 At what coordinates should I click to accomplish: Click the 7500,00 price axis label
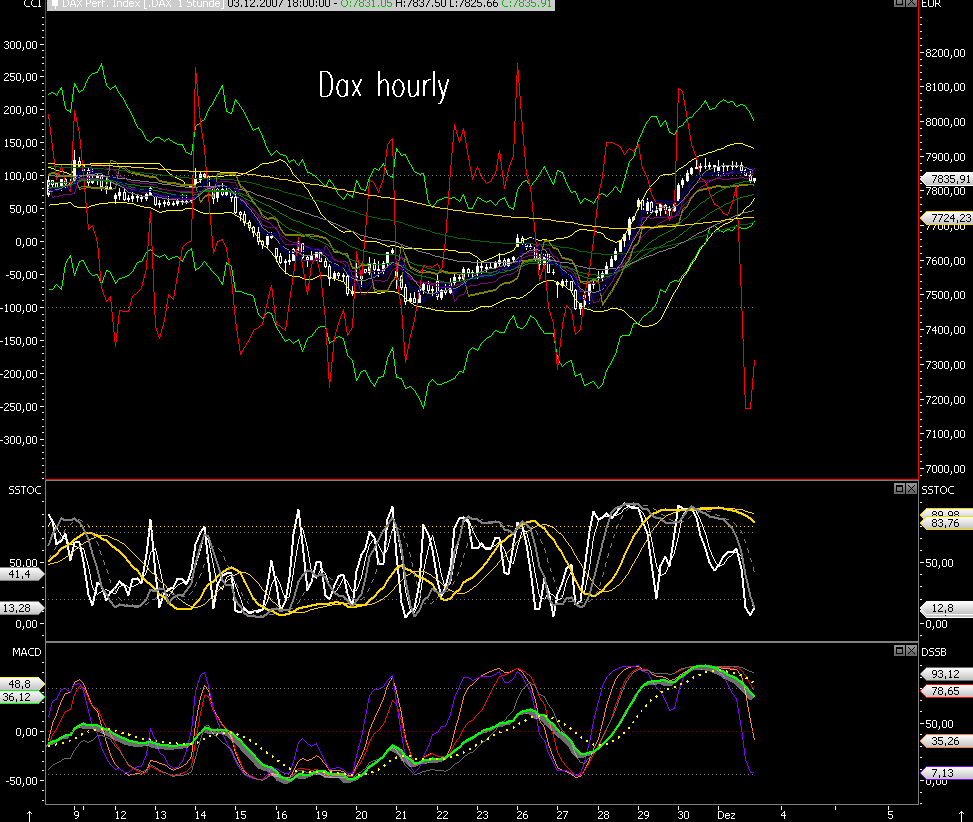coord(945,295)
